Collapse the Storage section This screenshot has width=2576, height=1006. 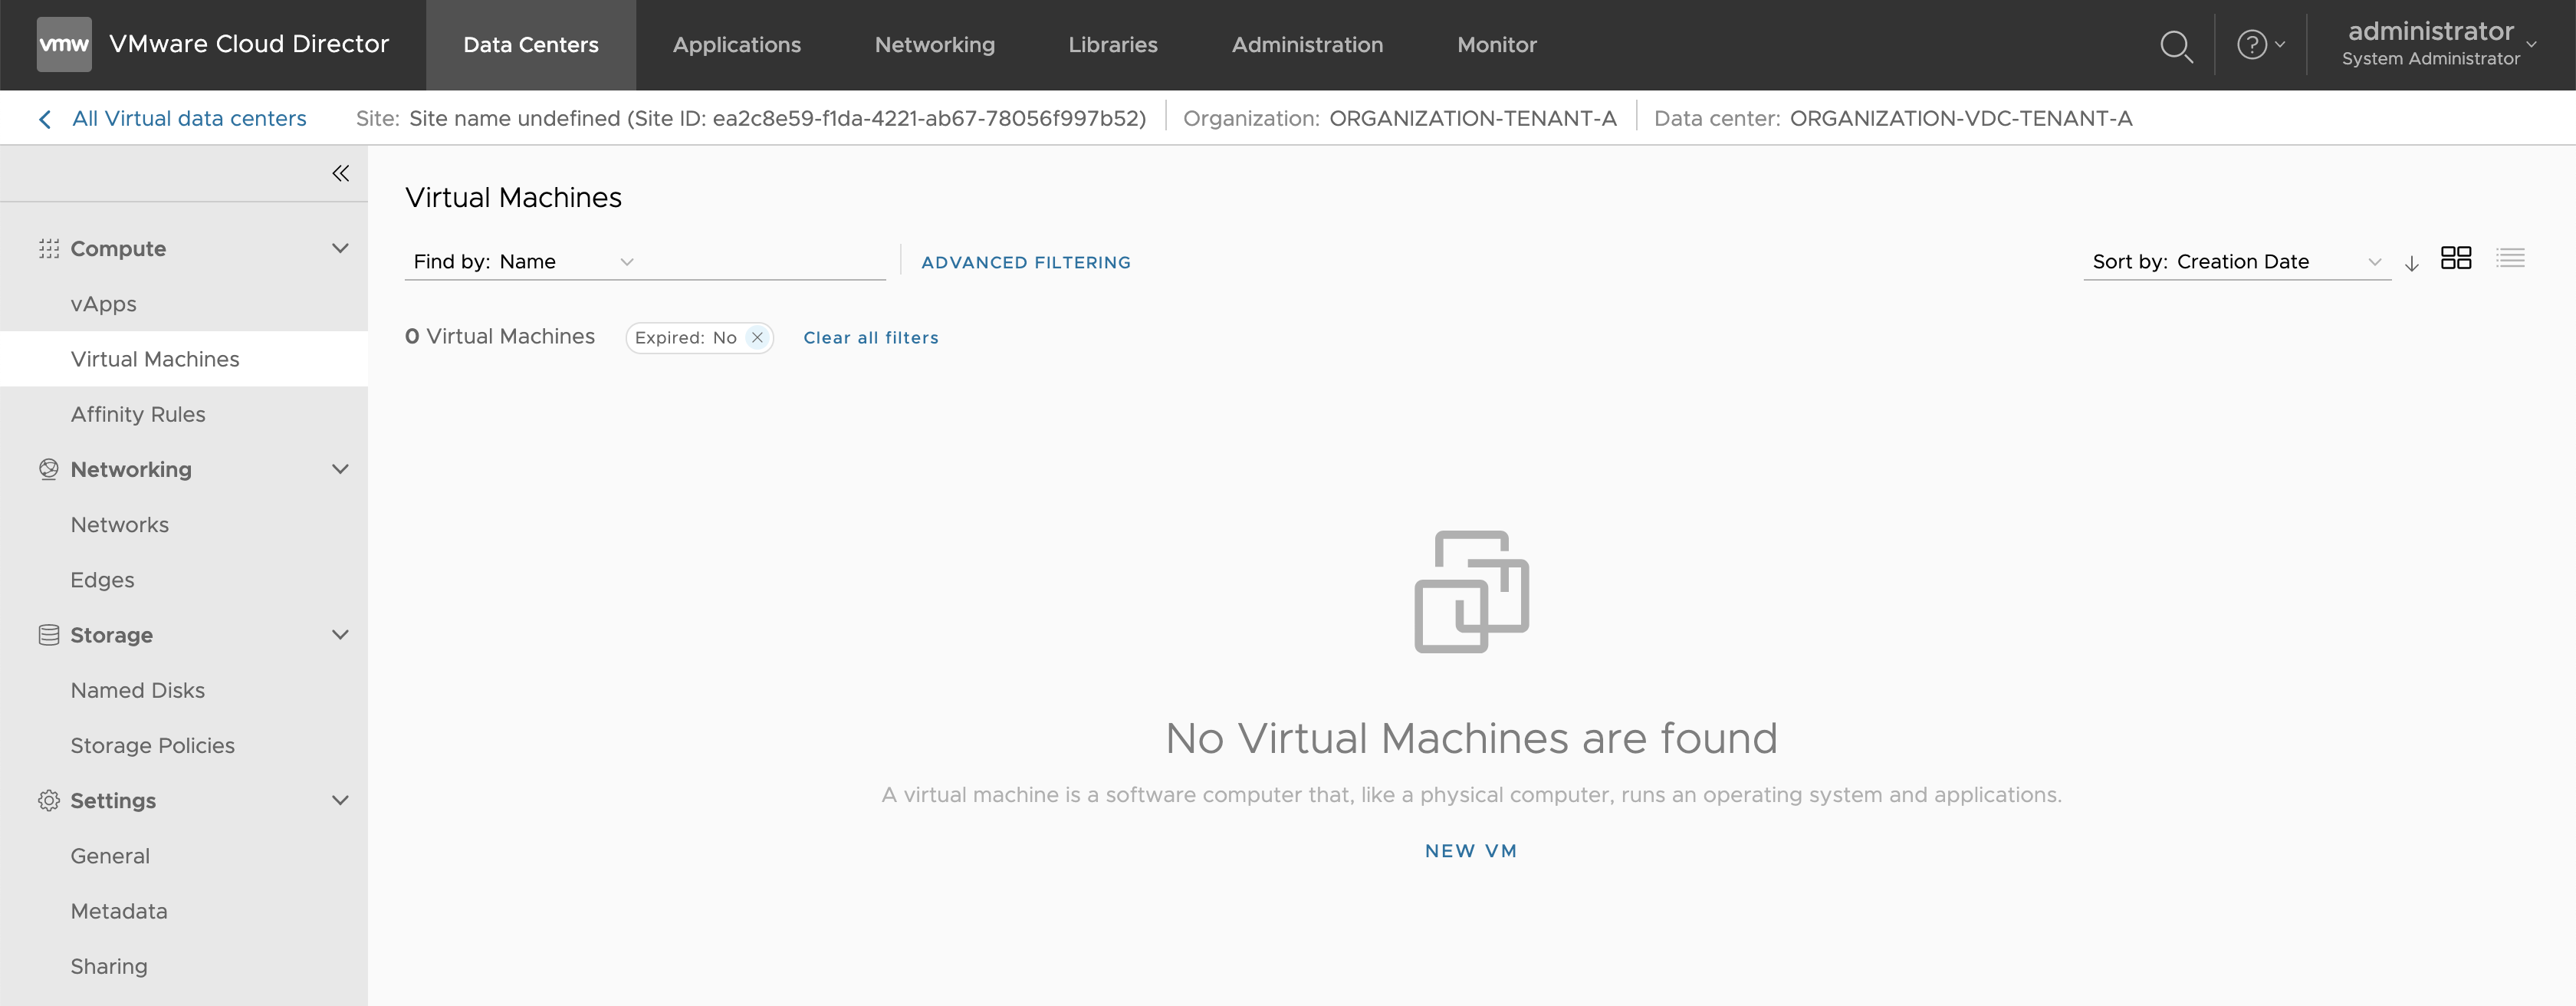(340, 635)
